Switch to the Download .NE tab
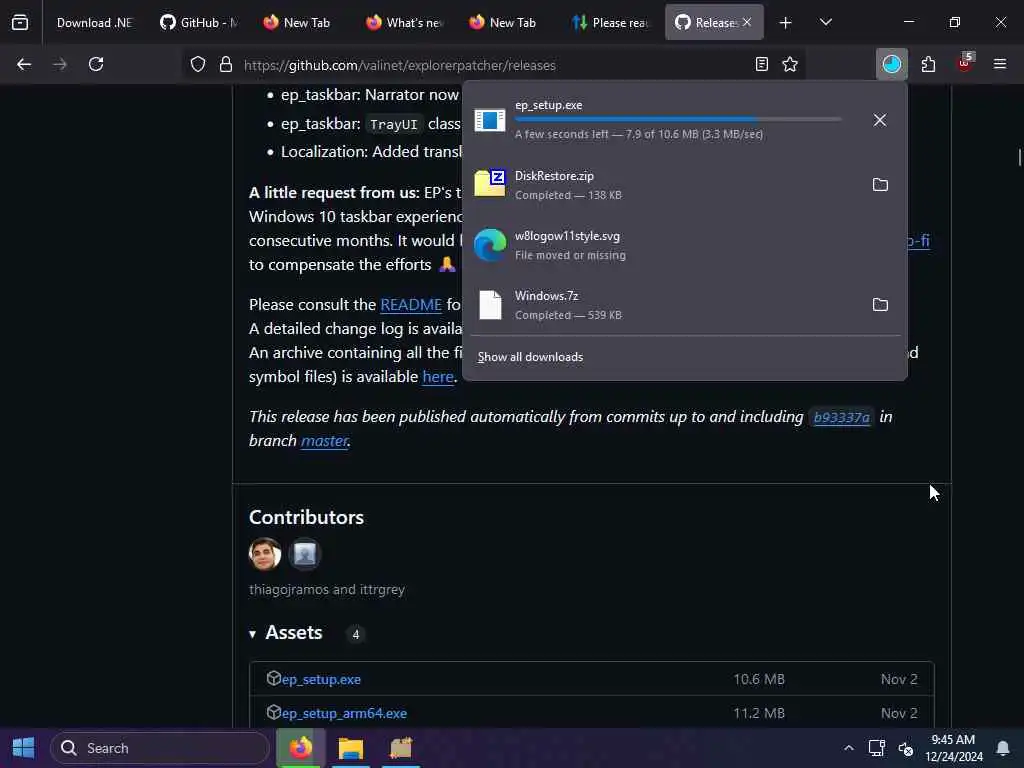 click(x=94, y=23)
